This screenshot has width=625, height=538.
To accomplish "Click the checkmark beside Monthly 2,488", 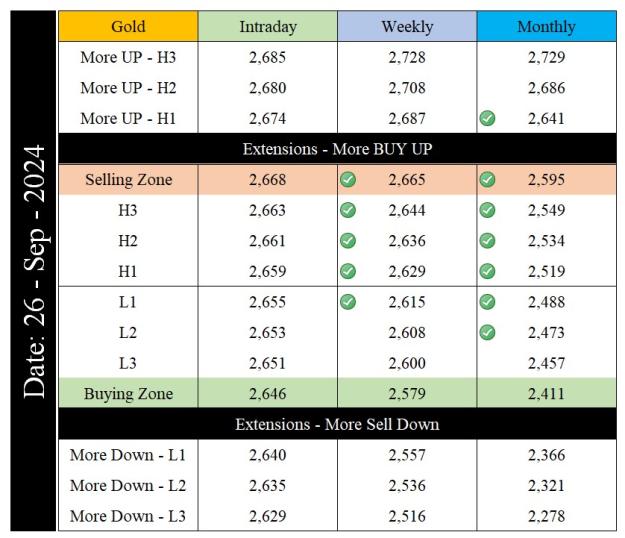I will pyautogui.click(x=487, y=302).
